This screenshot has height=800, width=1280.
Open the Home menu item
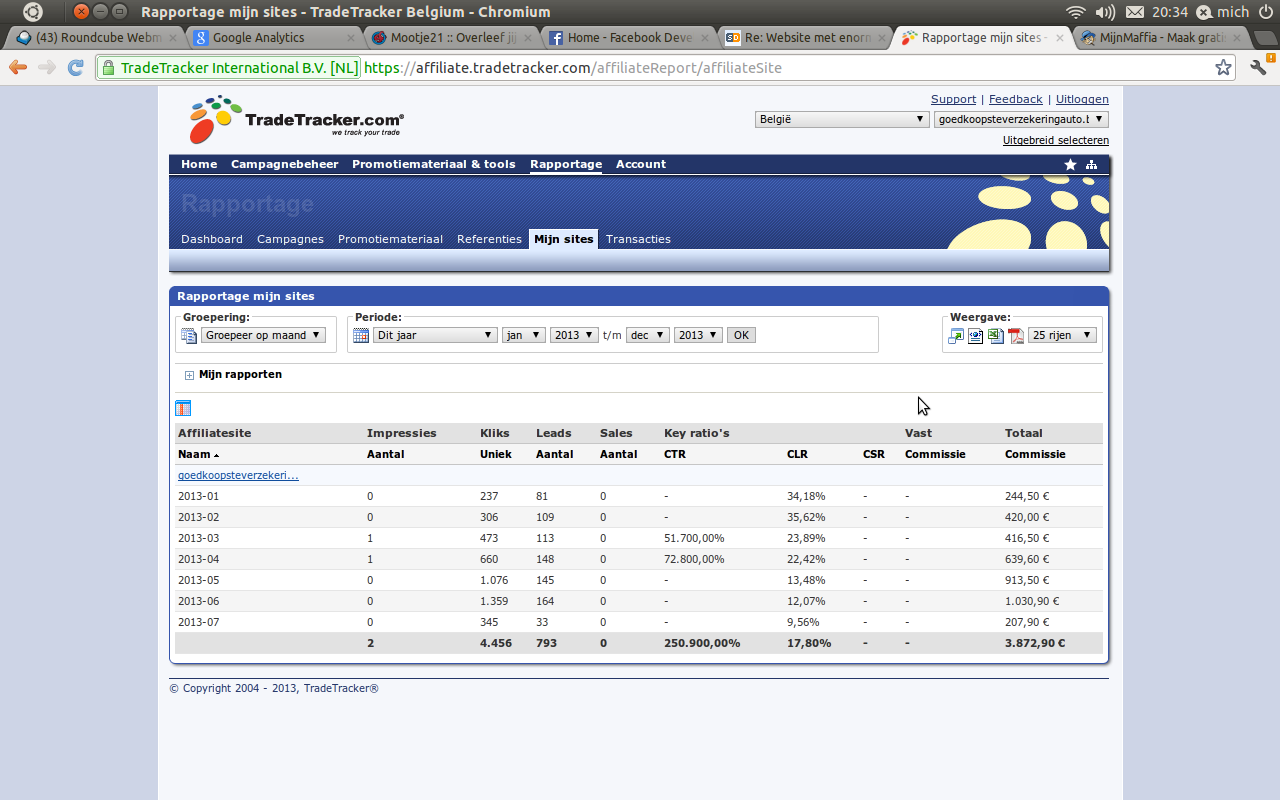[x=199, y=164]
